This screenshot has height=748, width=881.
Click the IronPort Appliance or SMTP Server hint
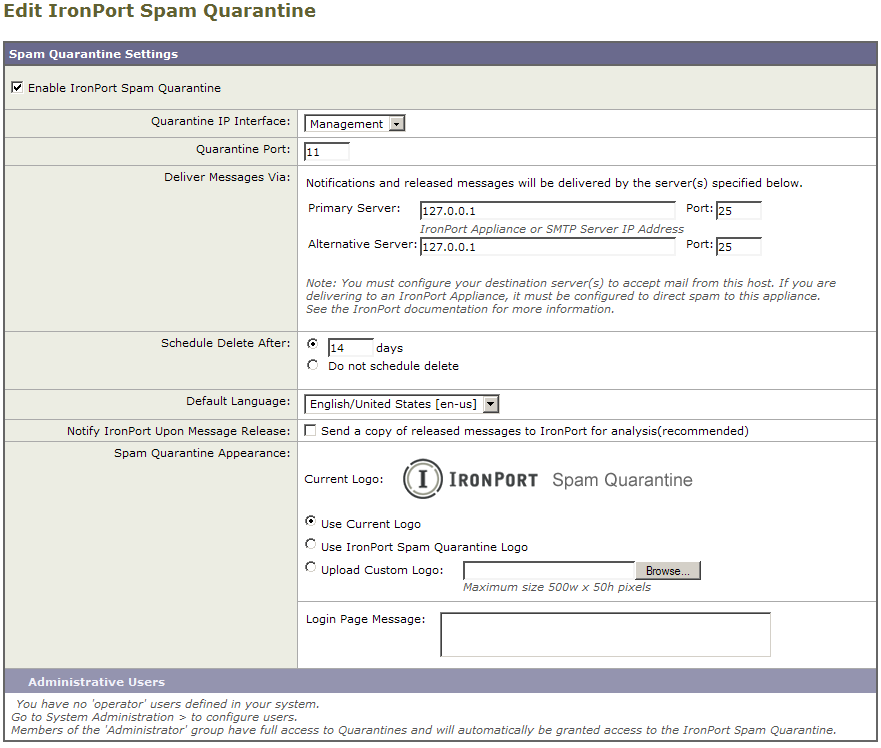pyautogui.click(x=552, y=229)
